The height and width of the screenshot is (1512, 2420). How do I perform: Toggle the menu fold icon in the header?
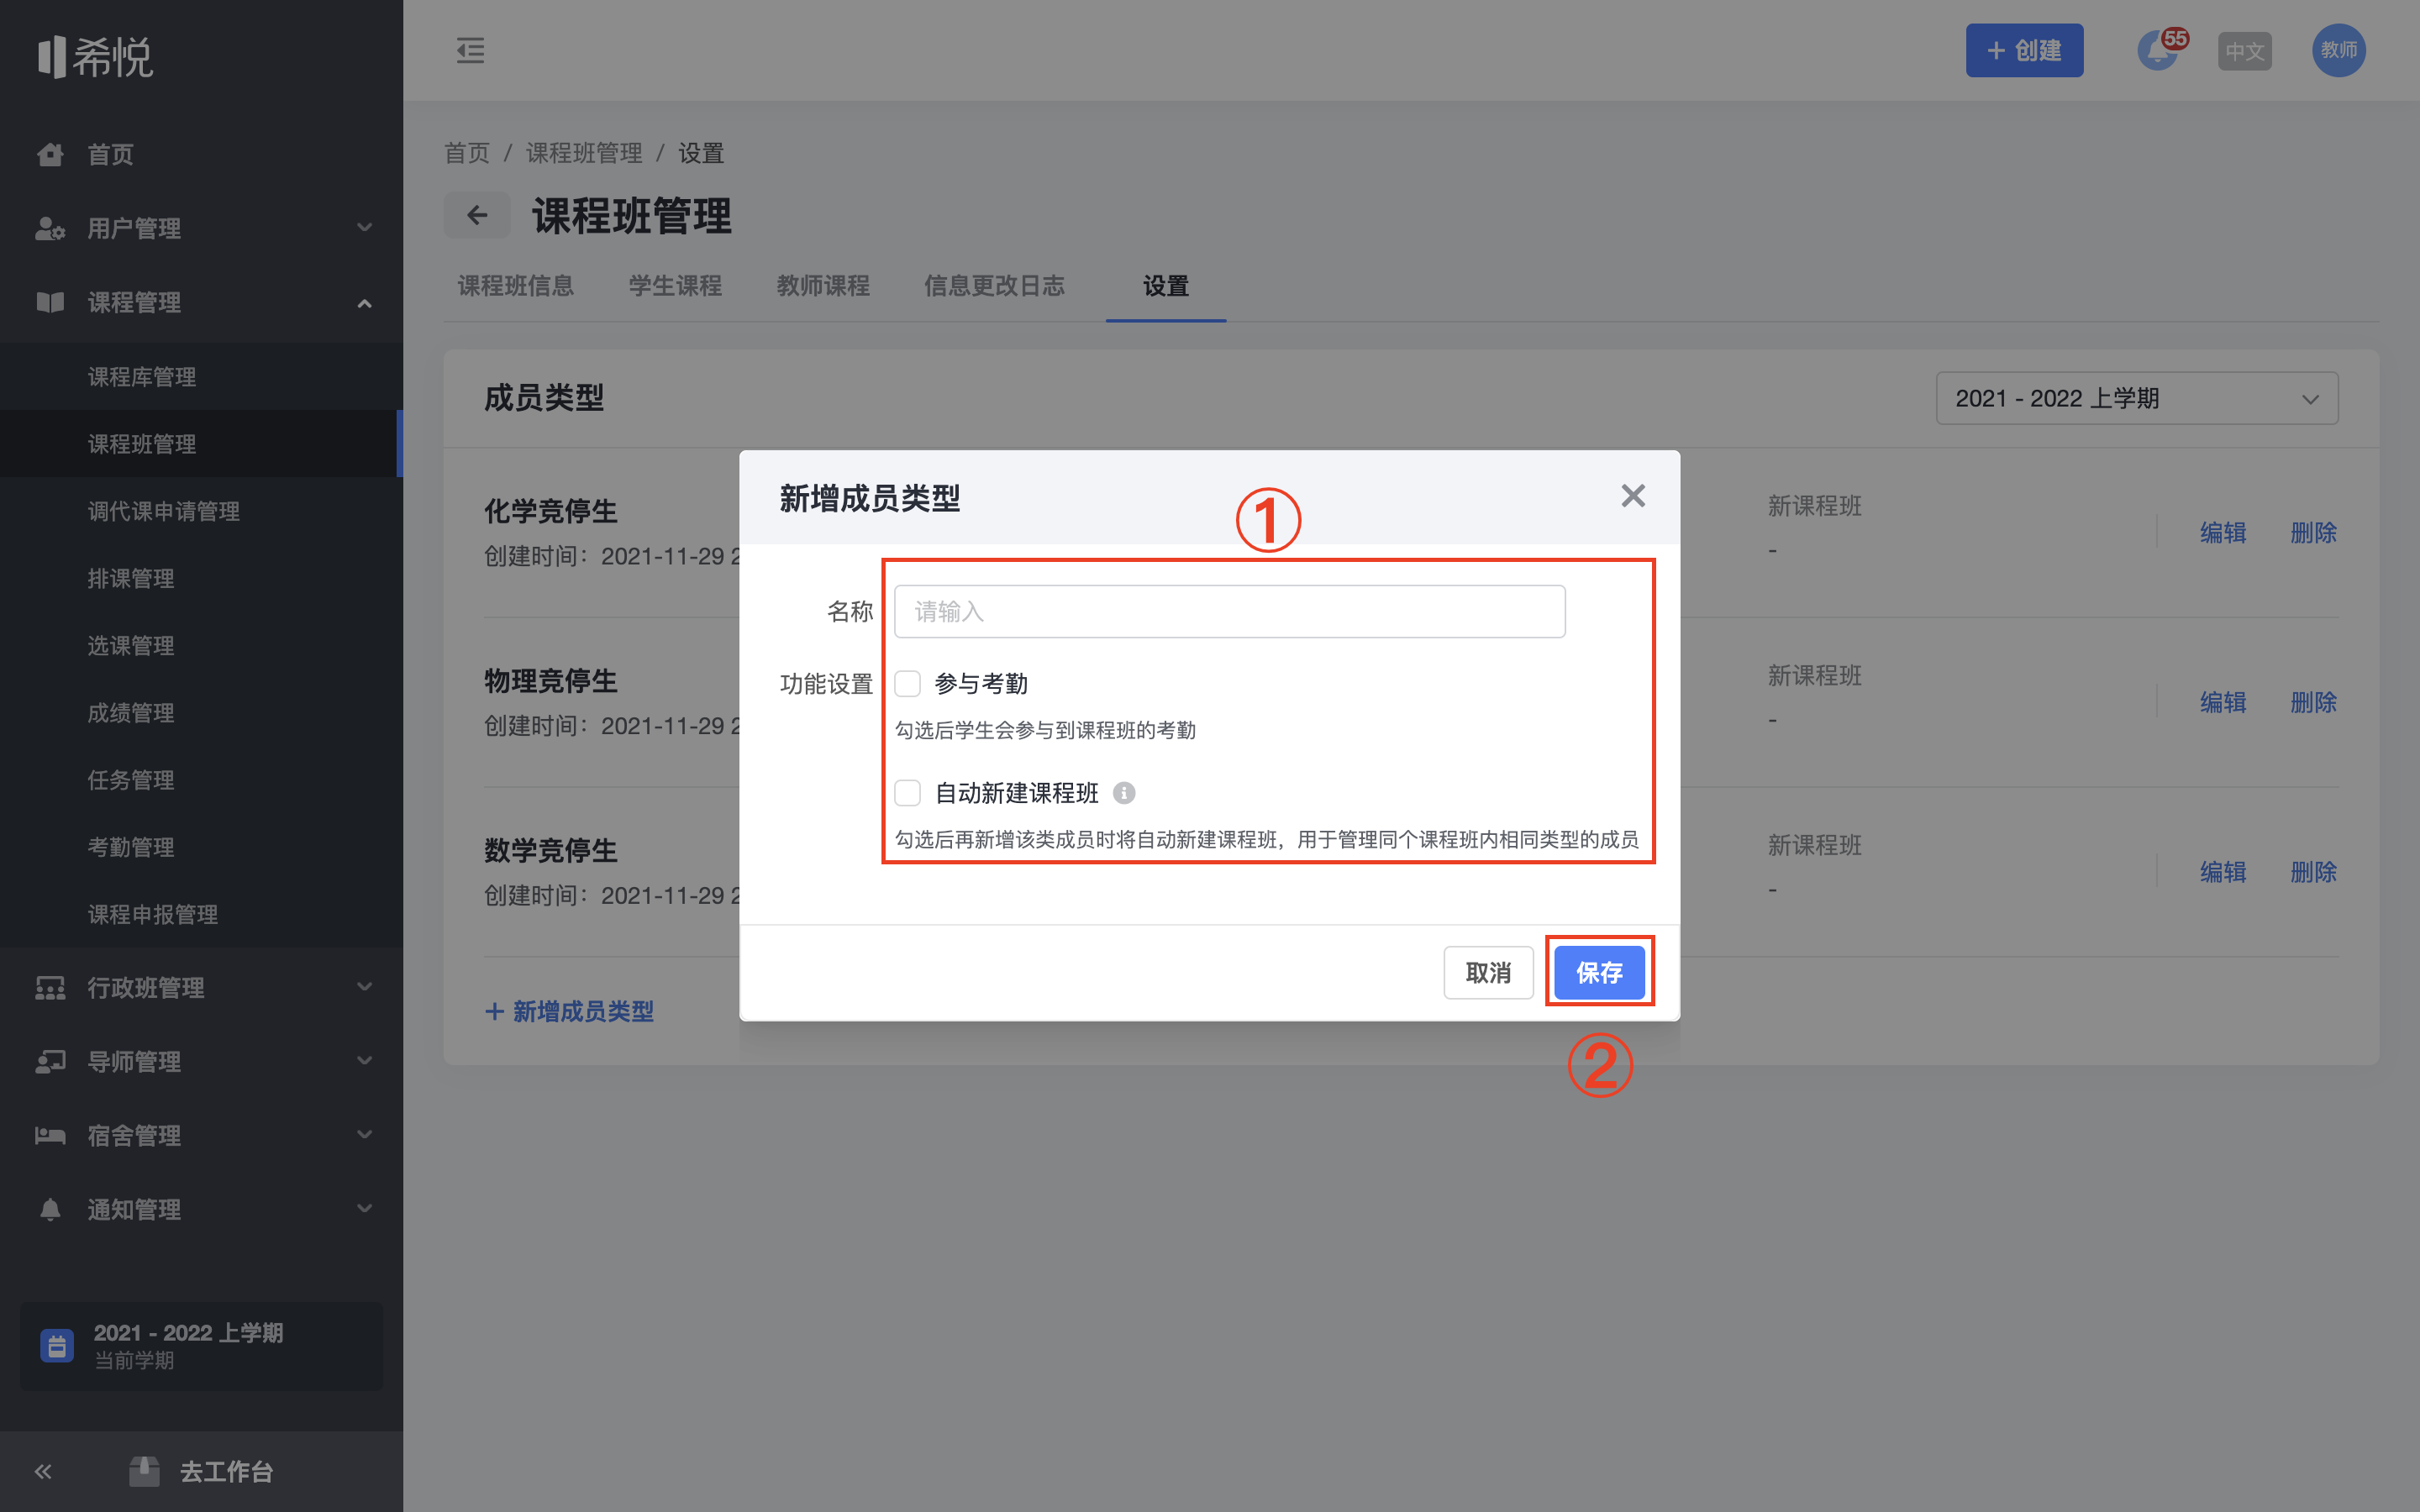470,50
